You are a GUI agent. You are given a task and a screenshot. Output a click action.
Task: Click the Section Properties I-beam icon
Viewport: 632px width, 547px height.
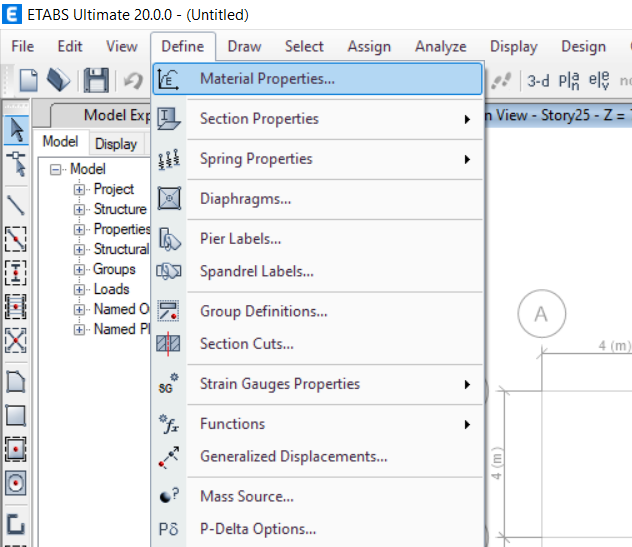(x=168, y=119)
